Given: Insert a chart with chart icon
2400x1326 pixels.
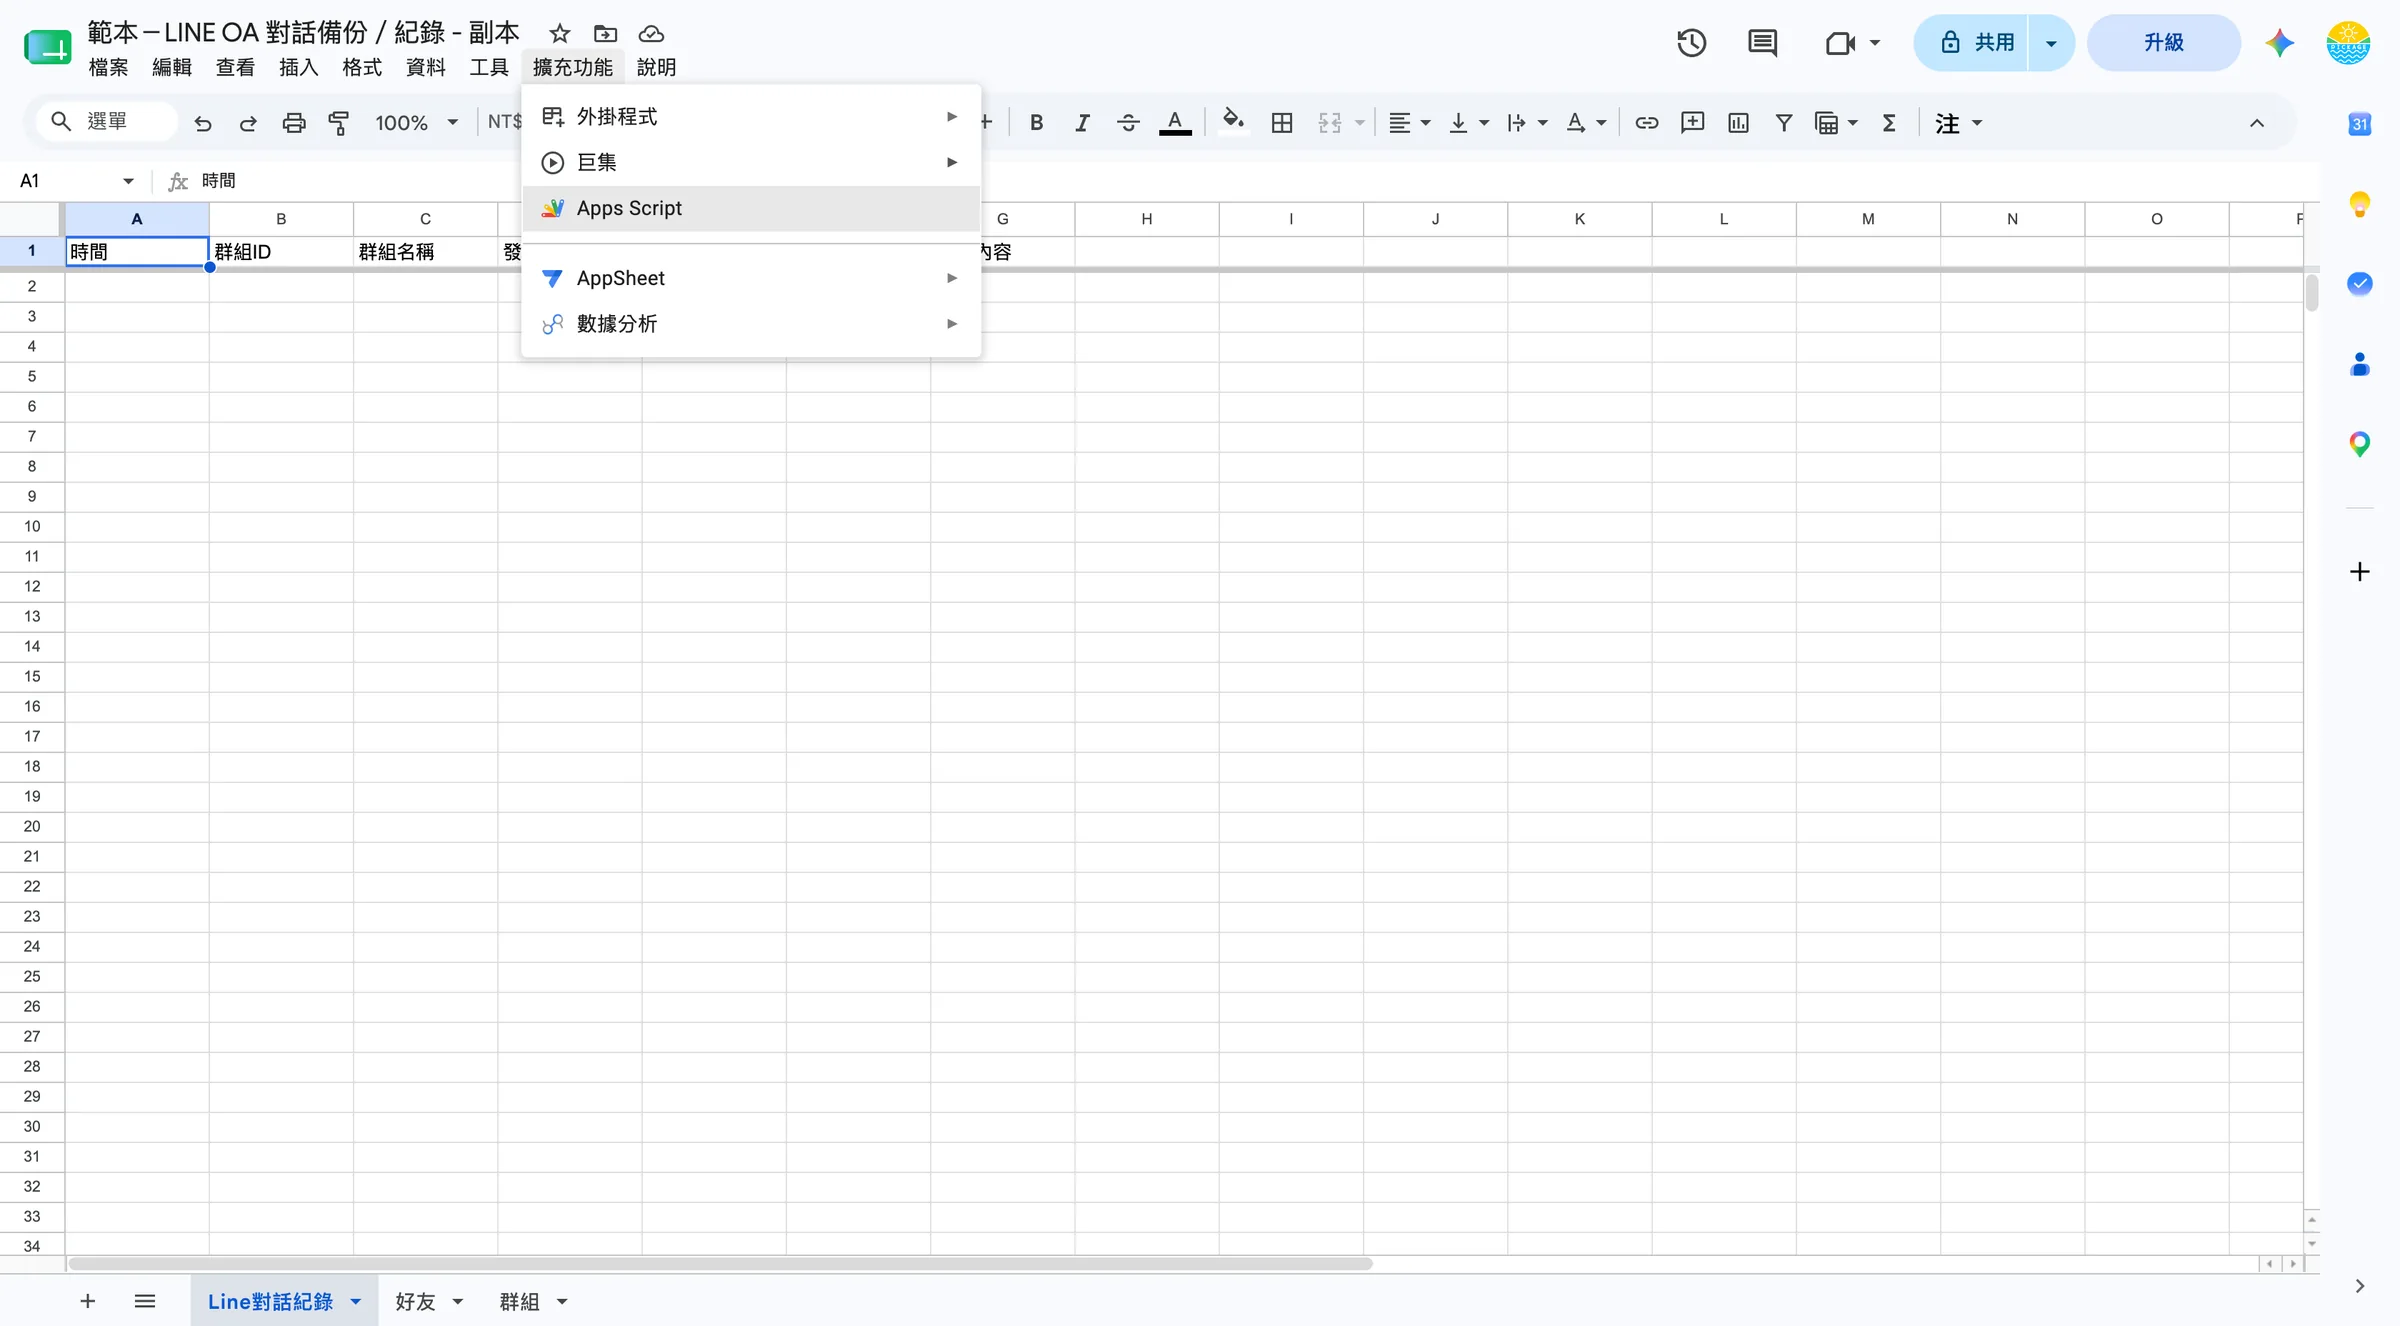Looking at the screenshot, I should pos(1738,123).
